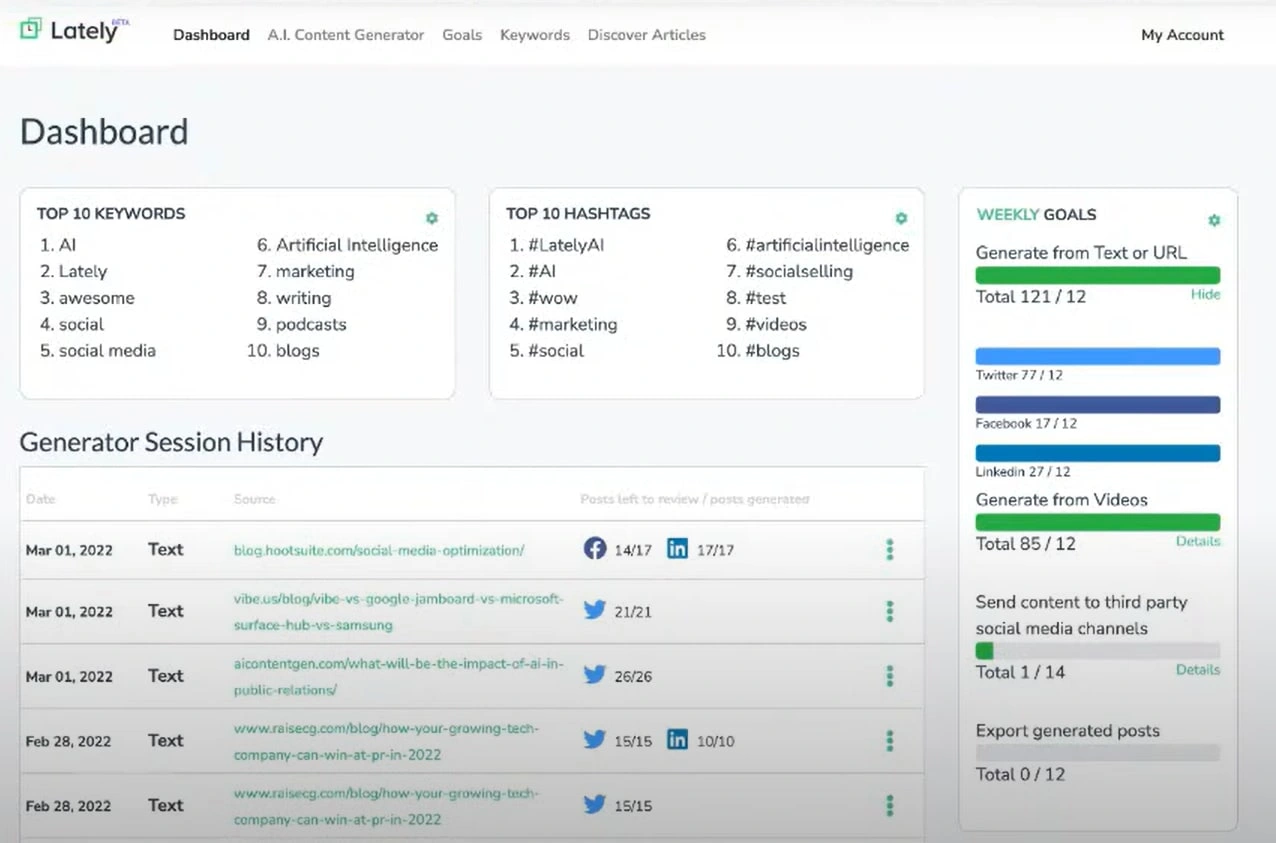Show Details for Generate from Videos
Screen dimensions: 1276x843
click(x=1198, y=541)
